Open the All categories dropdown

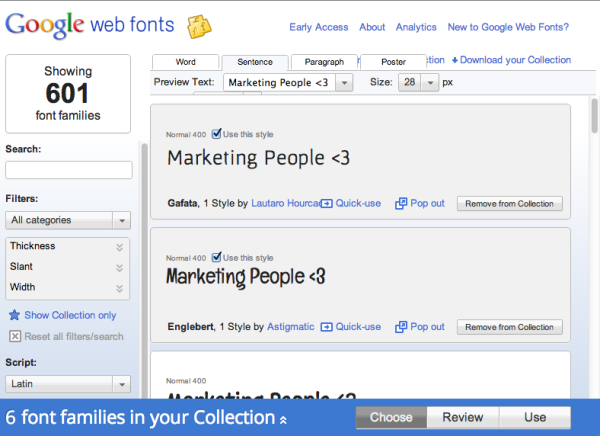(68, 220)
